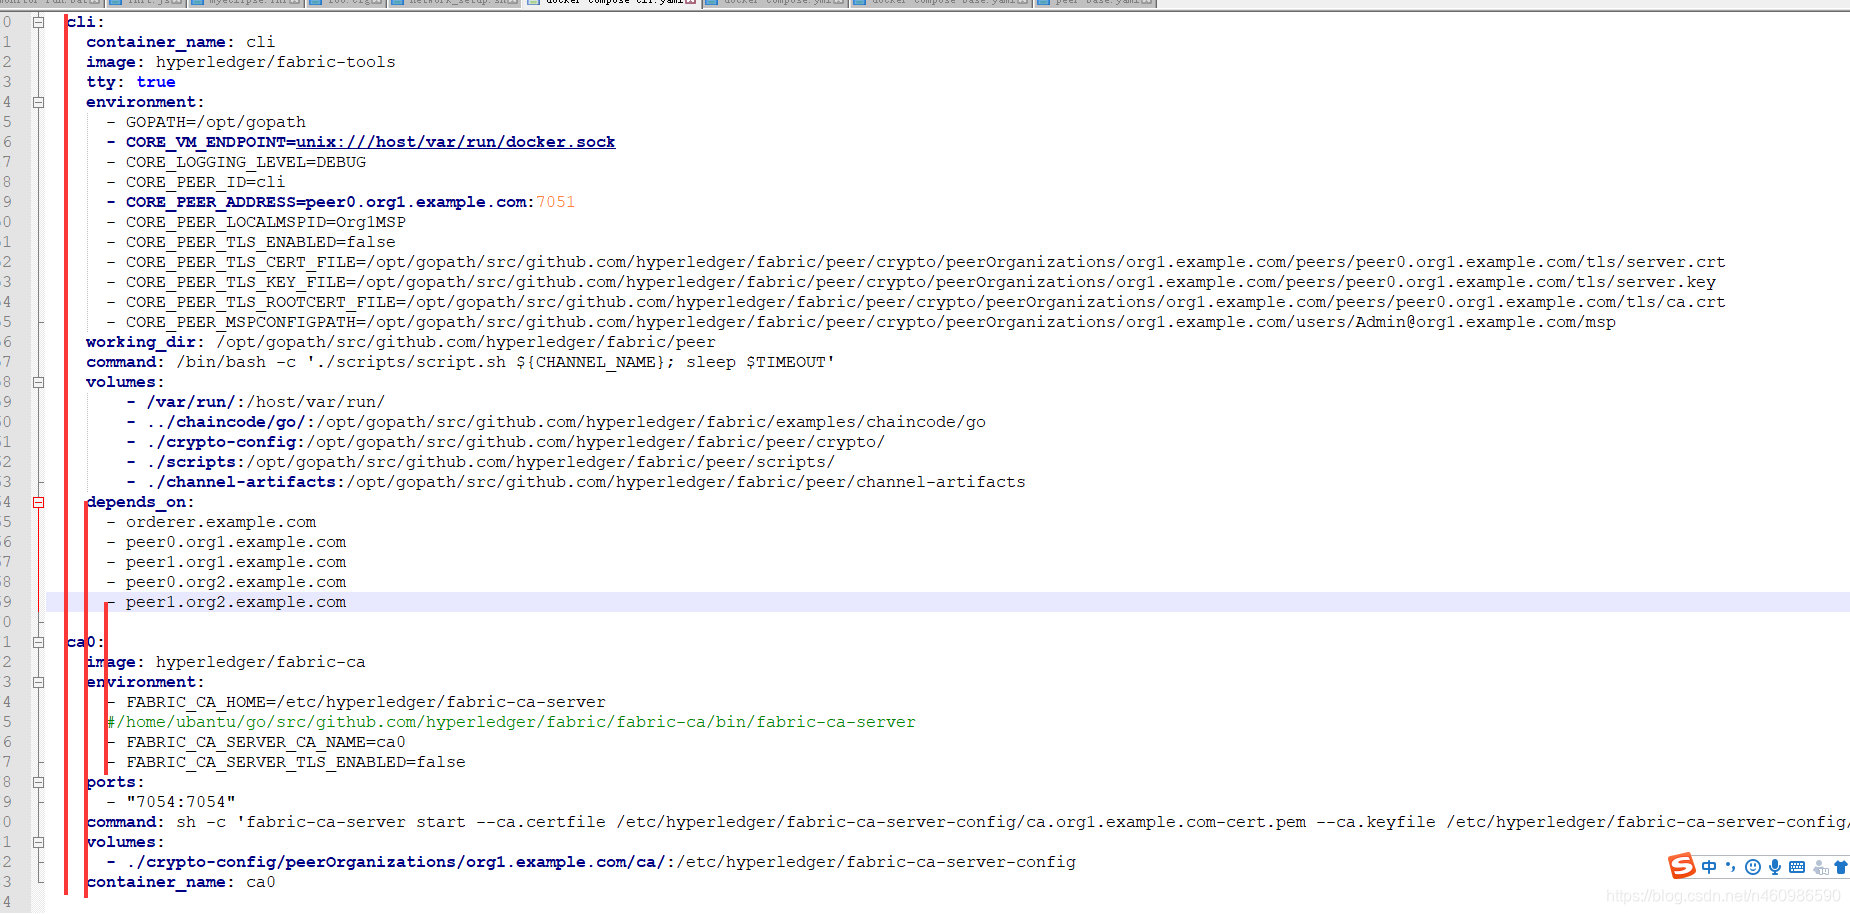Click the 'working_dir:' key
The image size is (1850, 914).
[x=145, y=342]
